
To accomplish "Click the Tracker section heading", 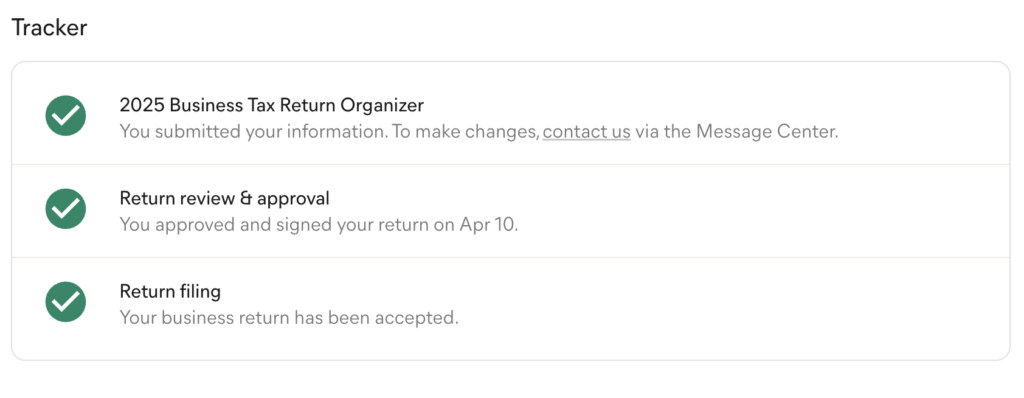I will [x=50, y=28].
